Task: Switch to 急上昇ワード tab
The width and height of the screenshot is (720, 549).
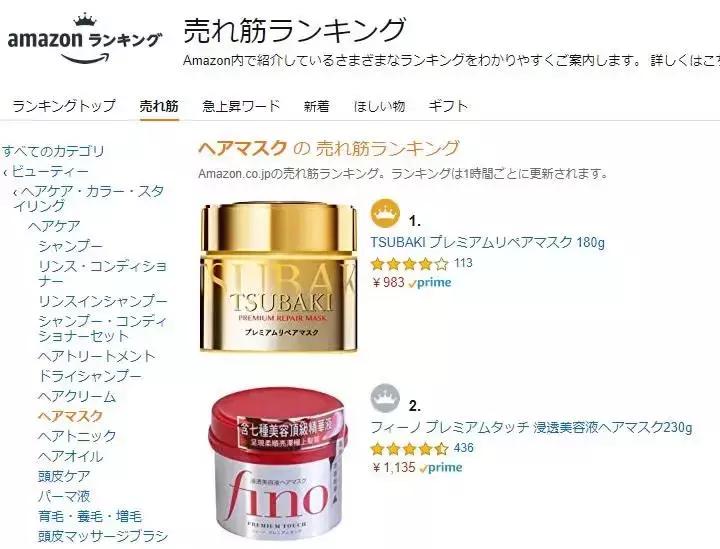Action: [x=241, y=106]
